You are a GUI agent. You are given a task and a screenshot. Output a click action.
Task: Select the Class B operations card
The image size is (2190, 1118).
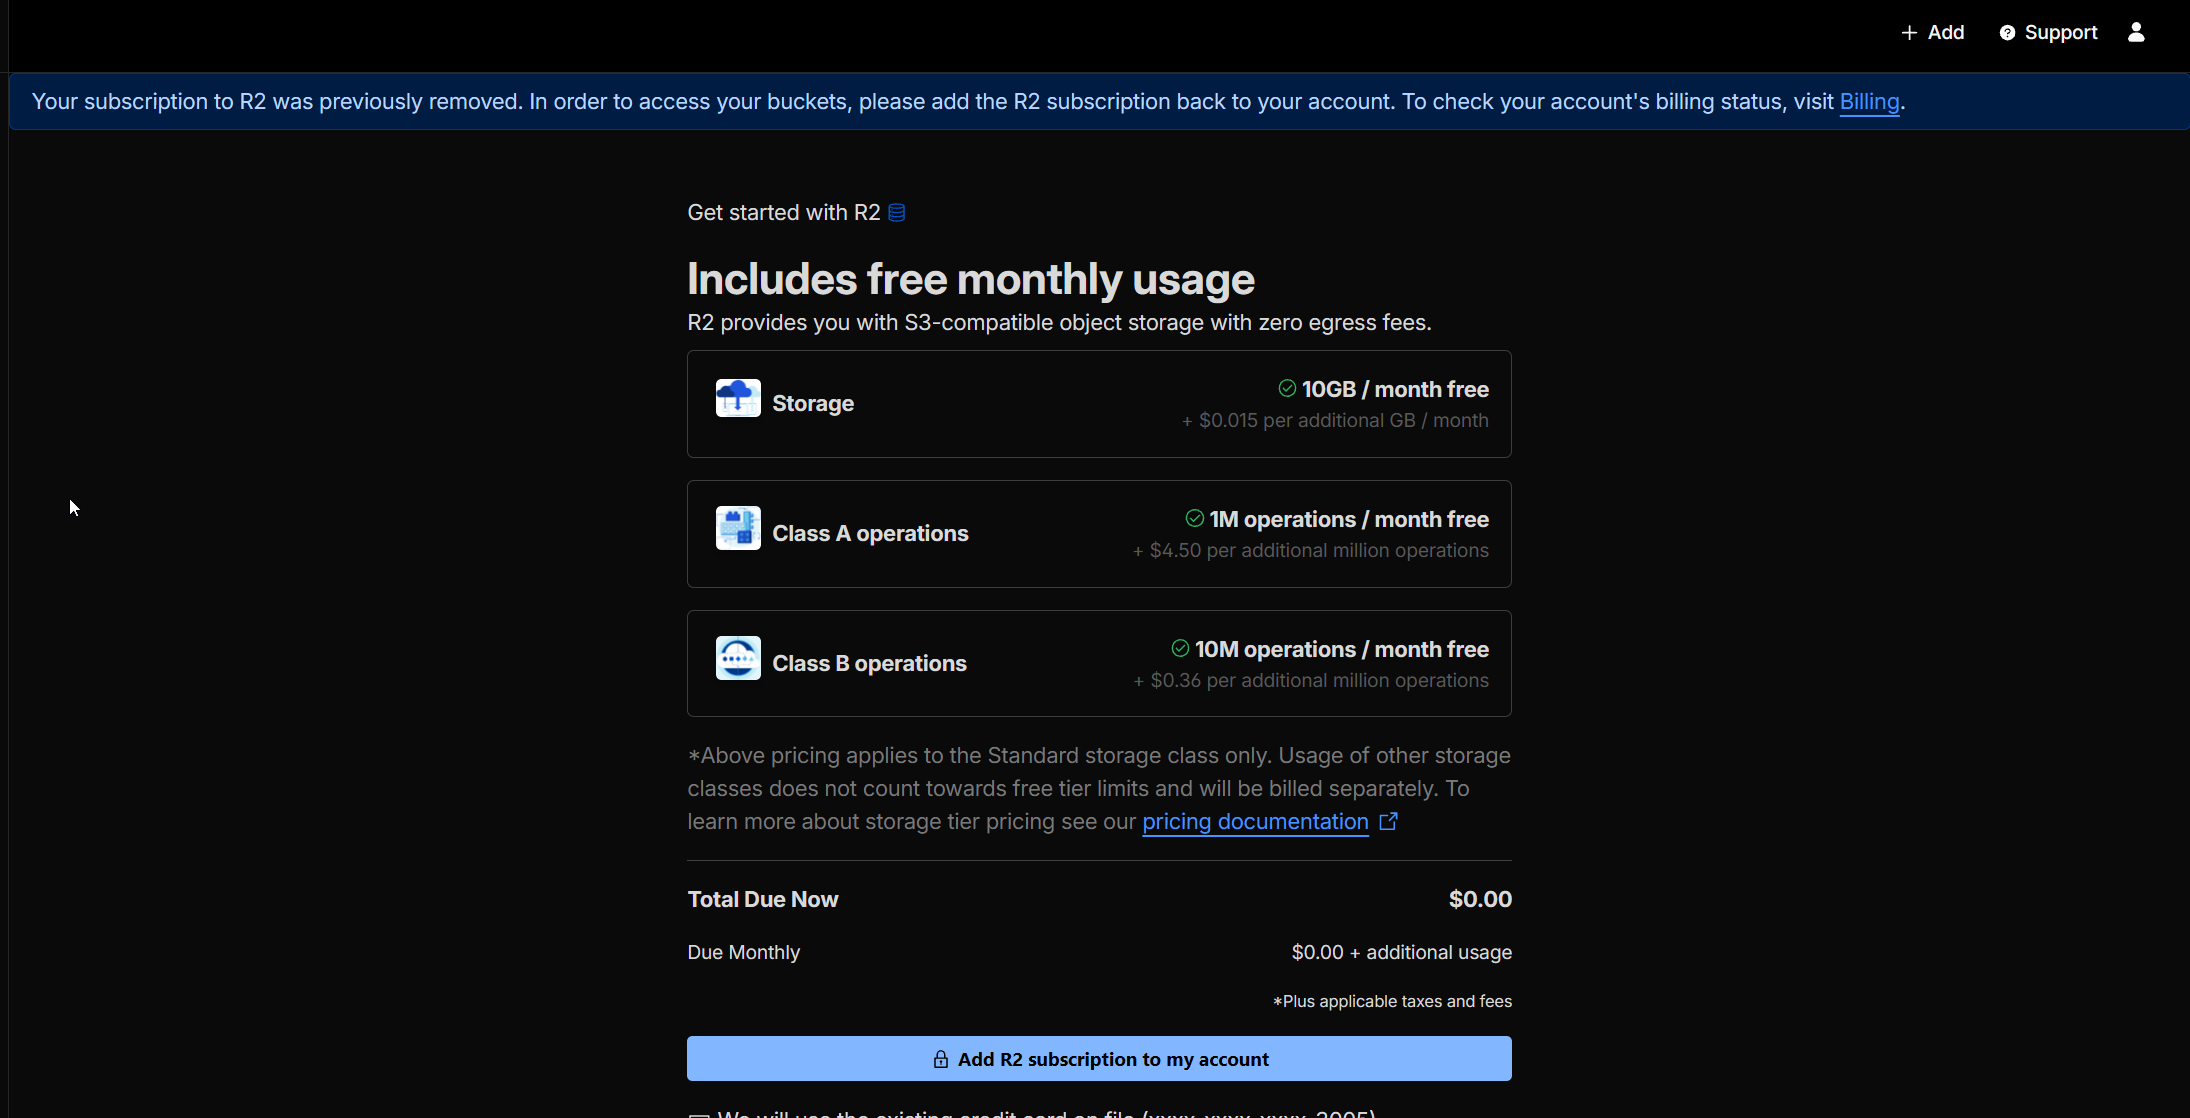1098,664
